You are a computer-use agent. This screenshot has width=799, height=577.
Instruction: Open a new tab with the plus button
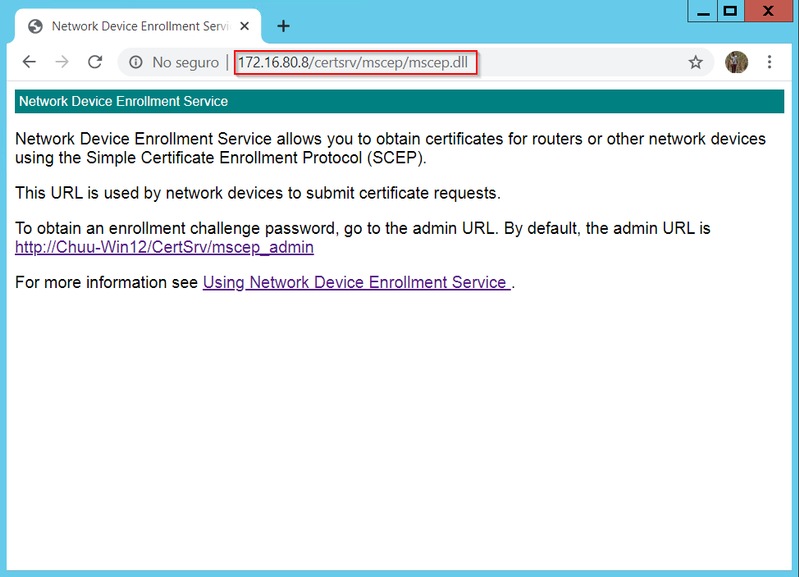[x=283, y=26]
